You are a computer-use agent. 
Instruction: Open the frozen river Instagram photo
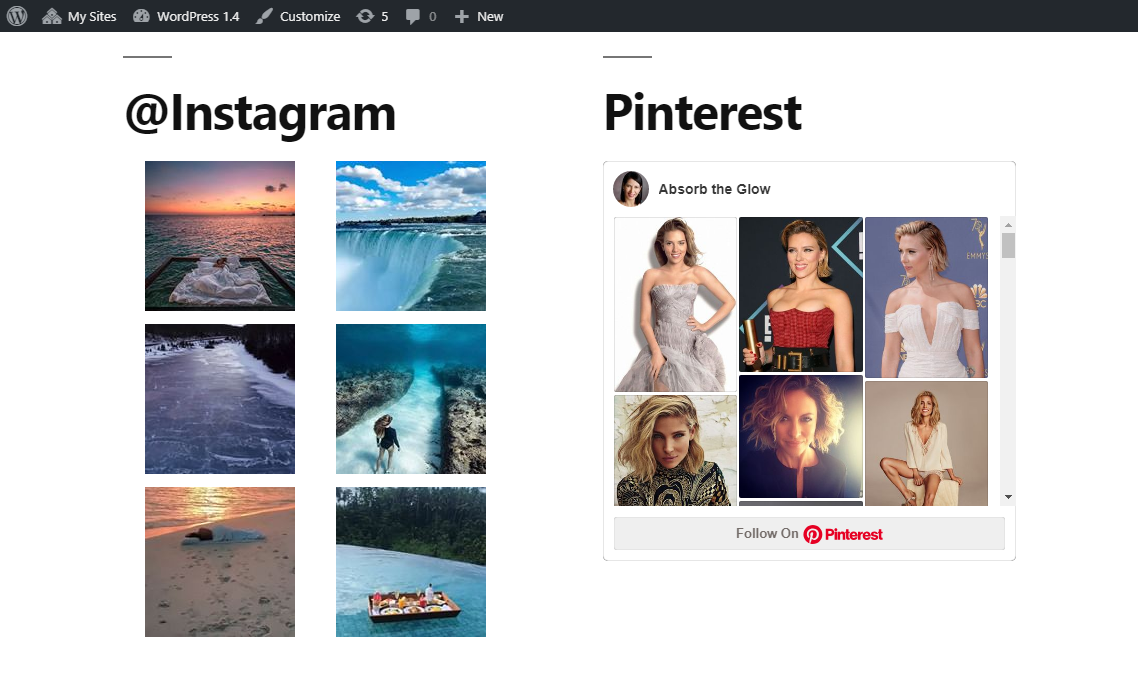(x=220, y=399)
